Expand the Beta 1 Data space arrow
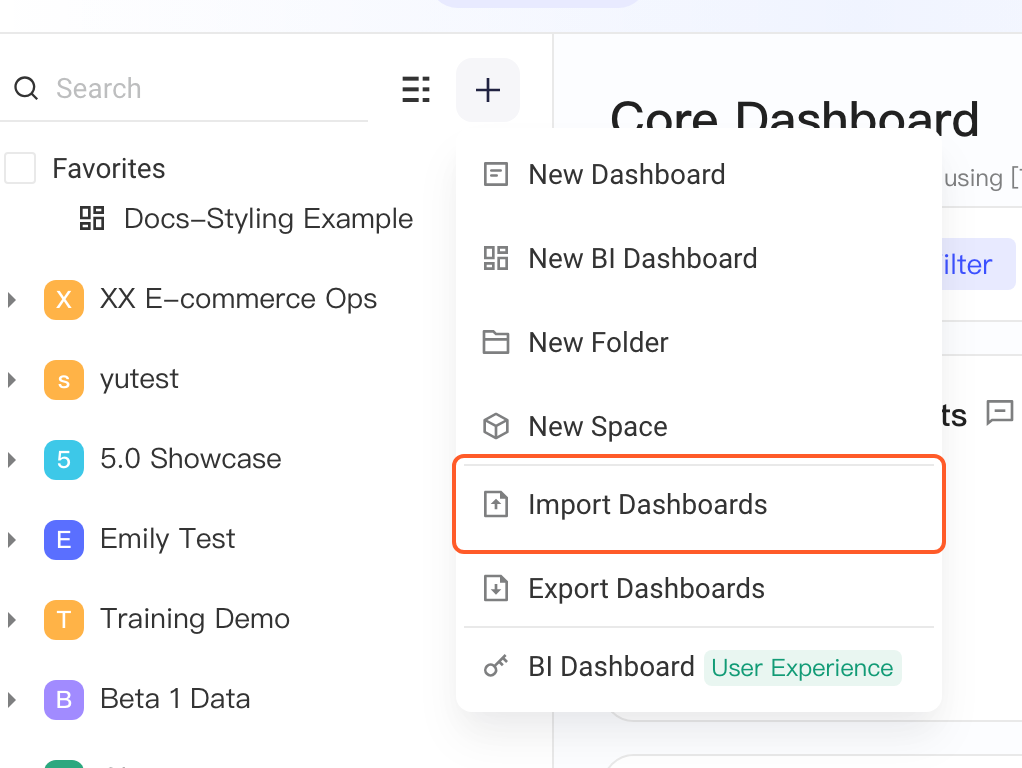The image size is (1022, 768). pos(12,700)
